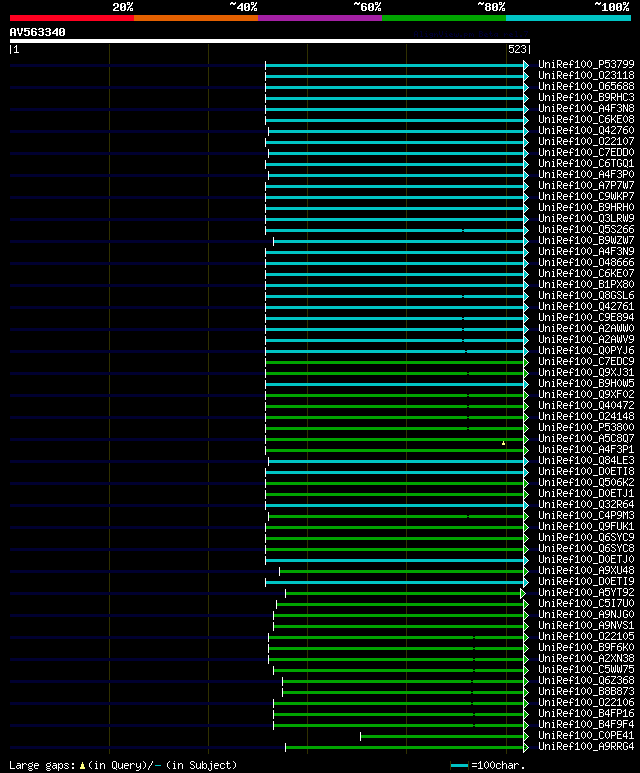Viewport: 640px width, 773px height.
Task: Click the UniRef100_A7P7W7 label
Action: point(586,186)
